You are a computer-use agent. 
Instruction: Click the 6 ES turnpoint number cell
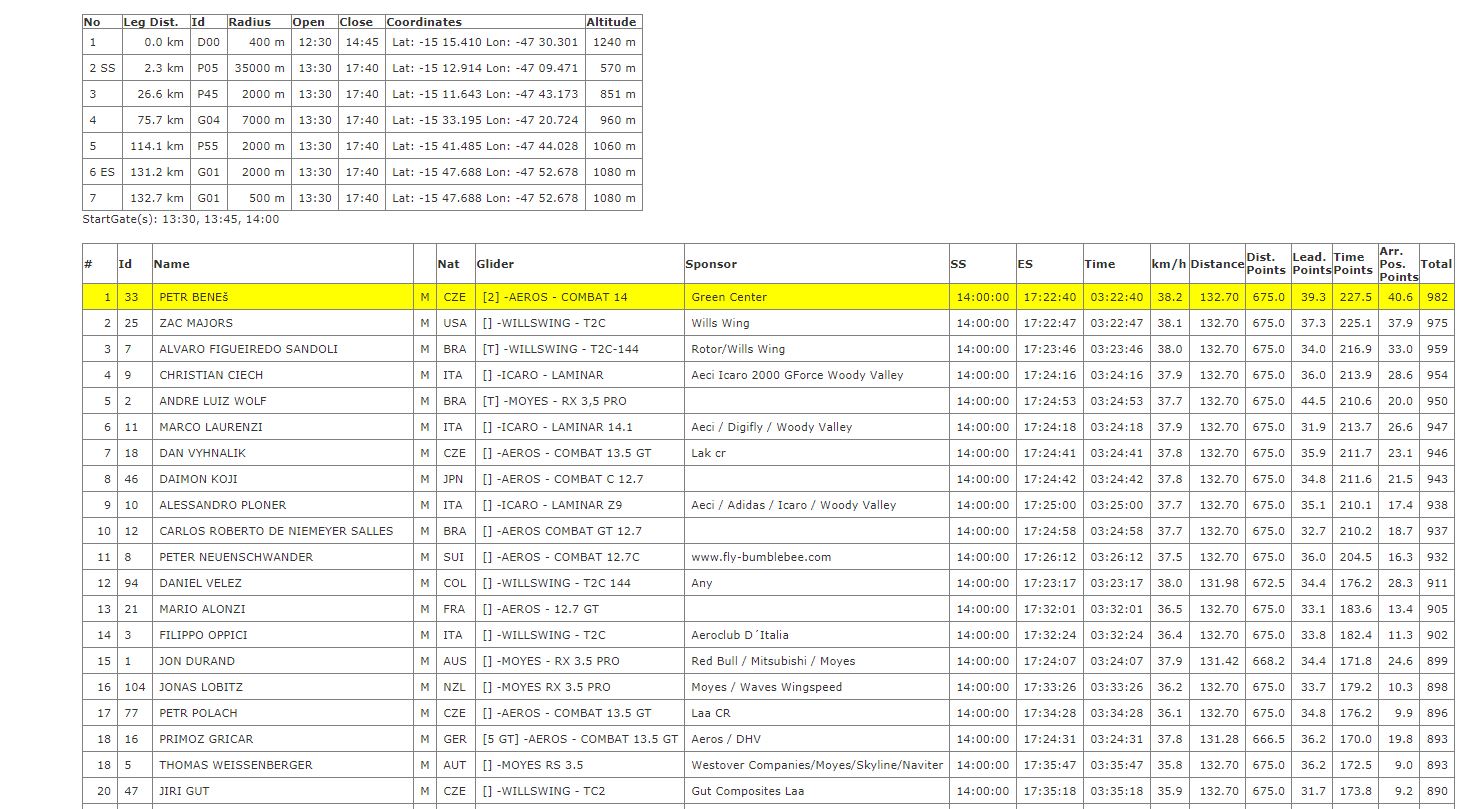tap(102, 172)
